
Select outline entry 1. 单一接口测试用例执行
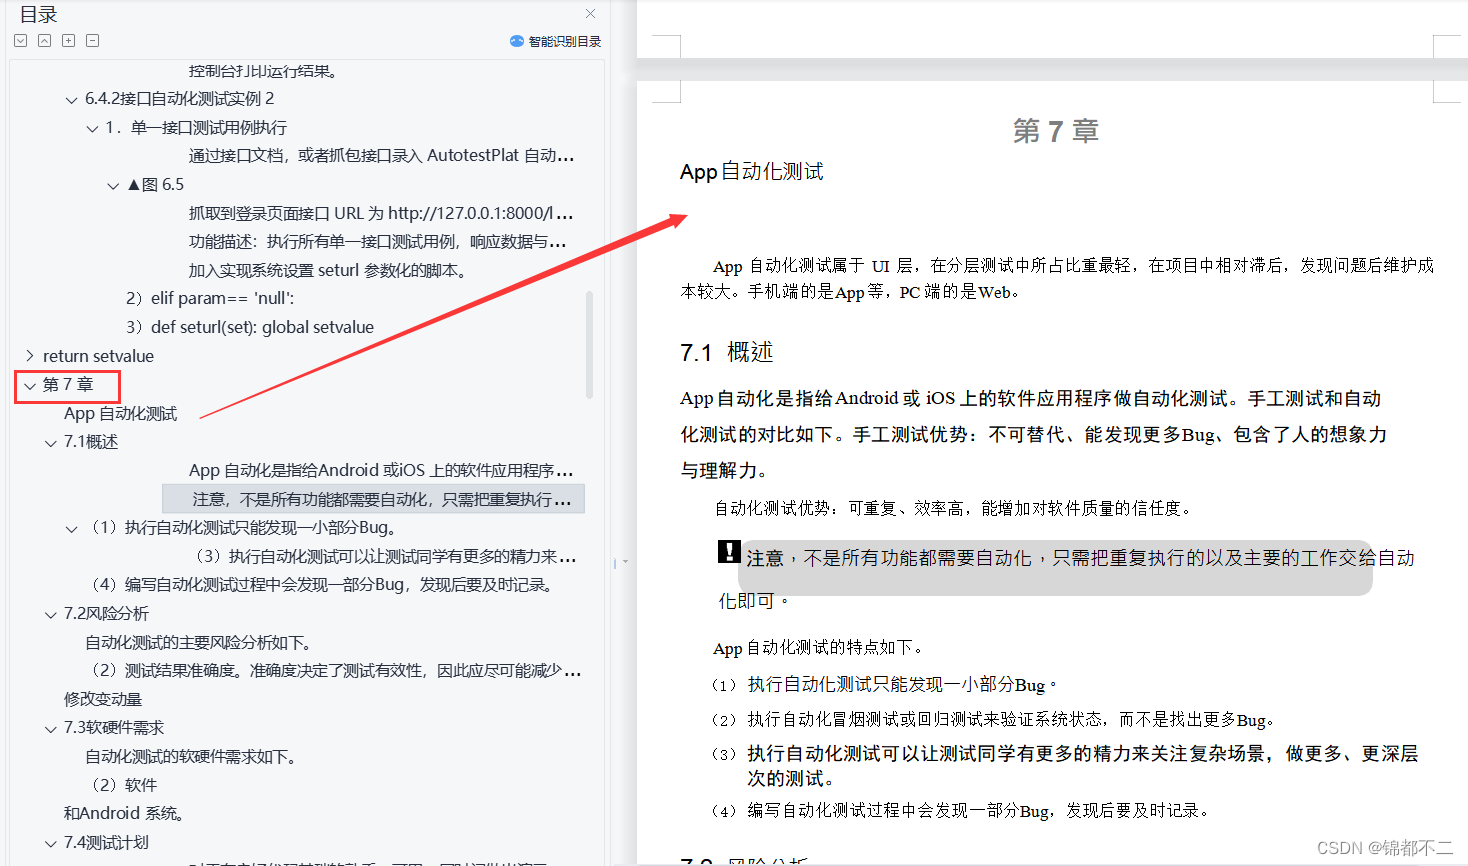pos(196,128)
